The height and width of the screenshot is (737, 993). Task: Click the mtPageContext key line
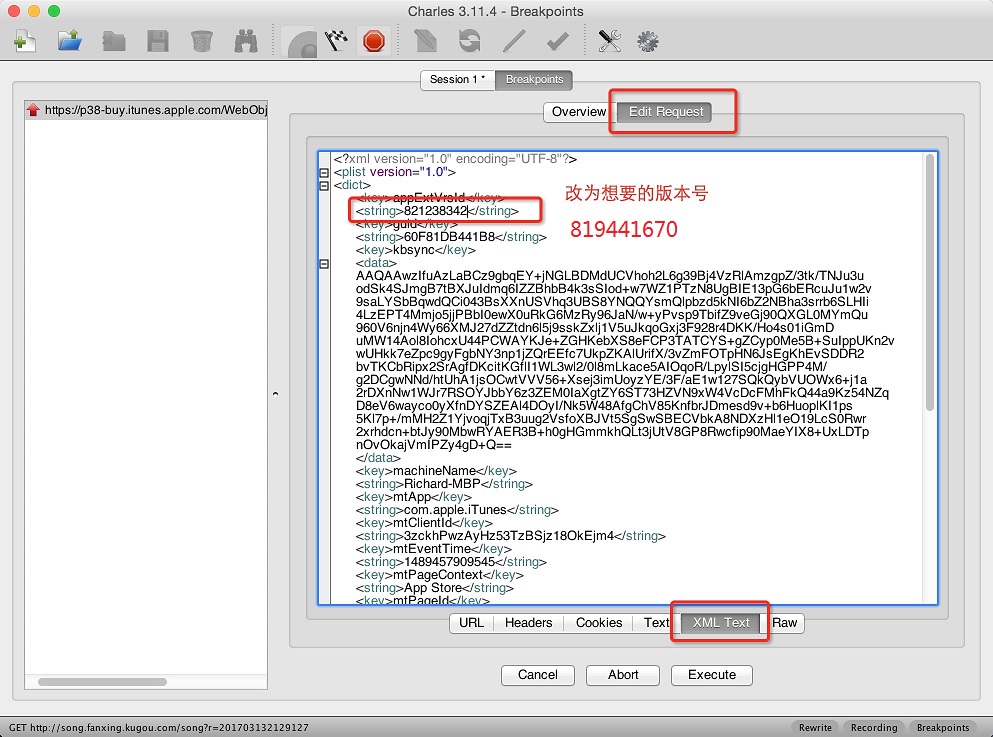[440, 575]
